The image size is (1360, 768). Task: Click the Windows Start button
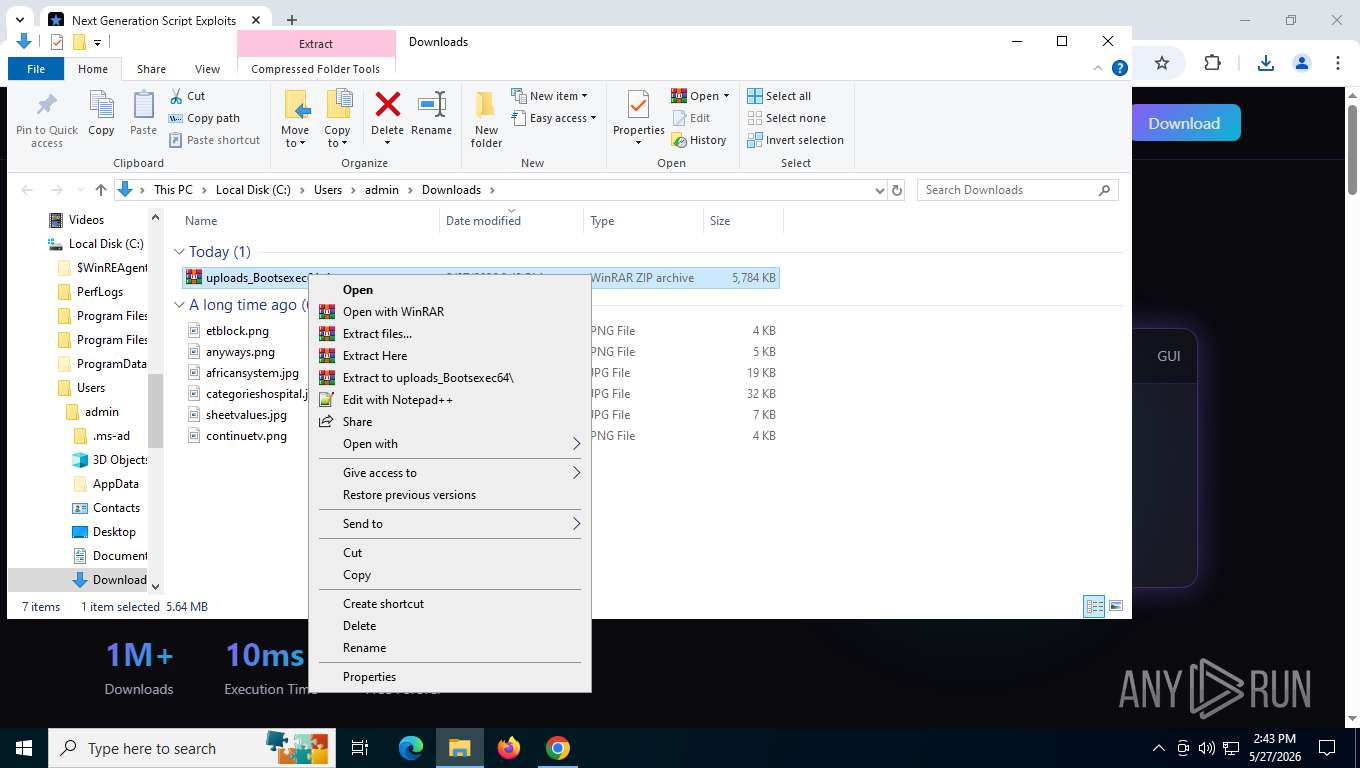24,748
